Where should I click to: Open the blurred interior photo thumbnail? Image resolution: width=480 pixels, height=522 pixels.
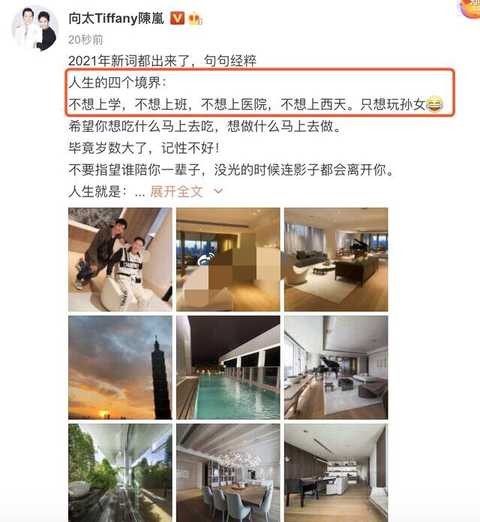[x=228, y=259]
